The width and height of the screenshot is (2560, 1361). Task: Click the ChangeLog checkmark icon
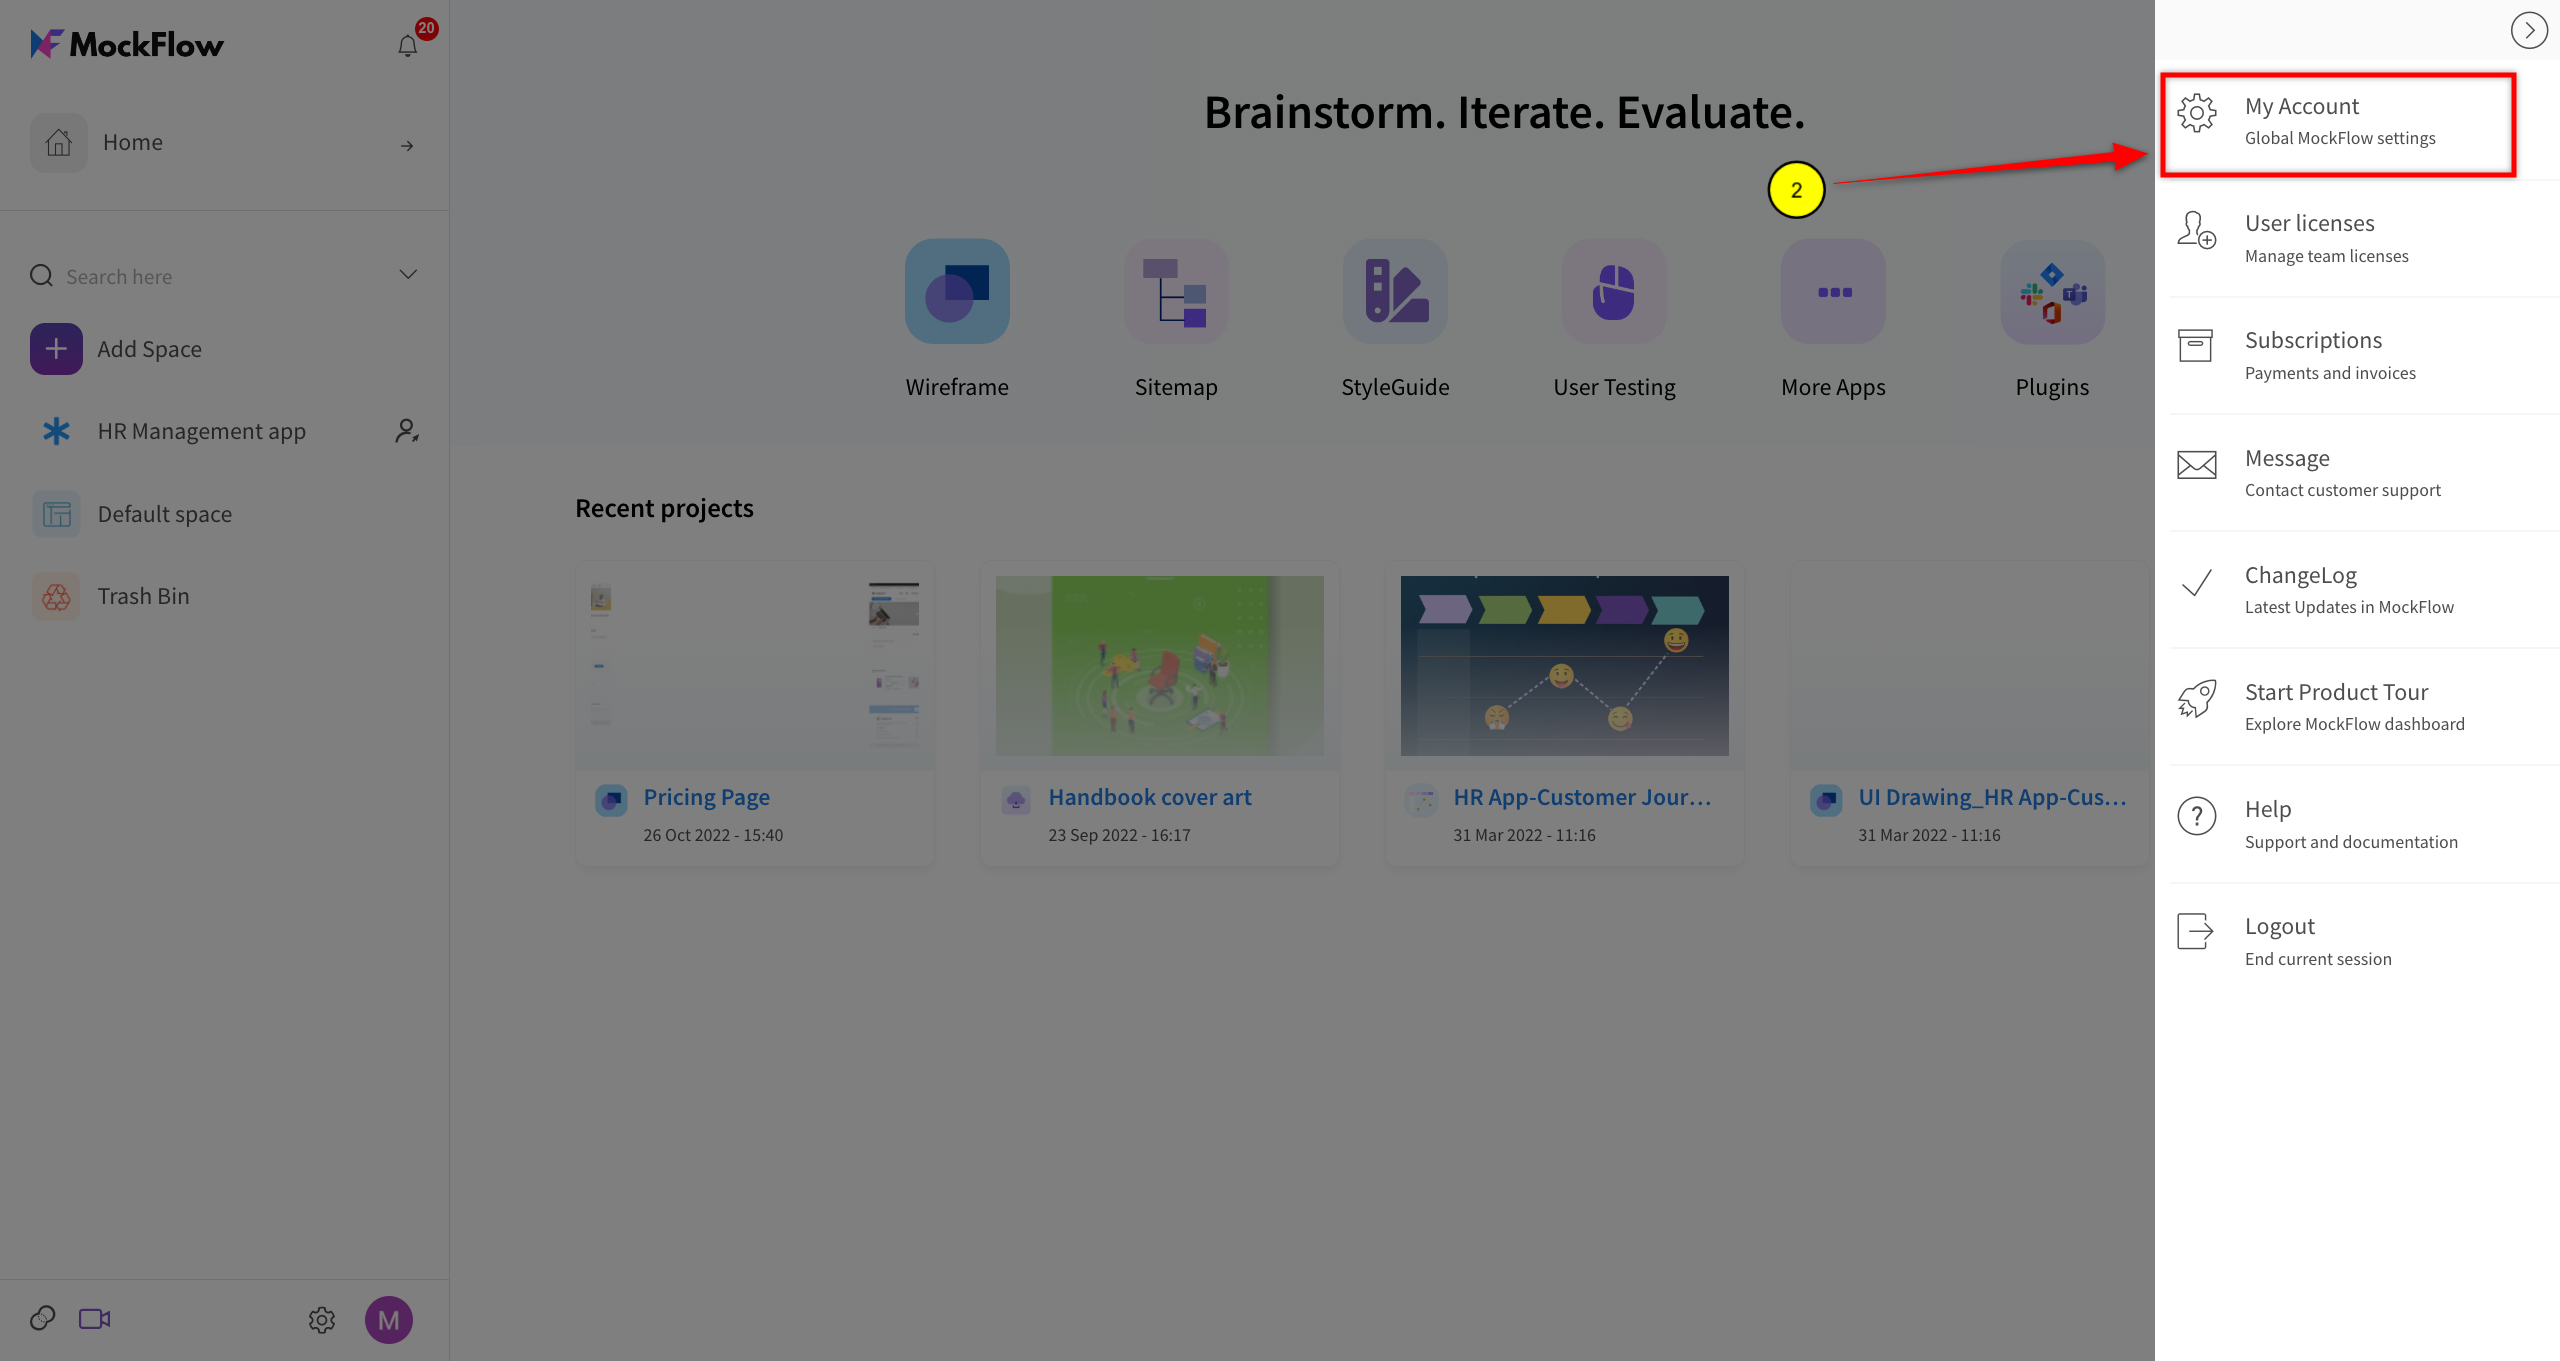[x=2197, y=582]
